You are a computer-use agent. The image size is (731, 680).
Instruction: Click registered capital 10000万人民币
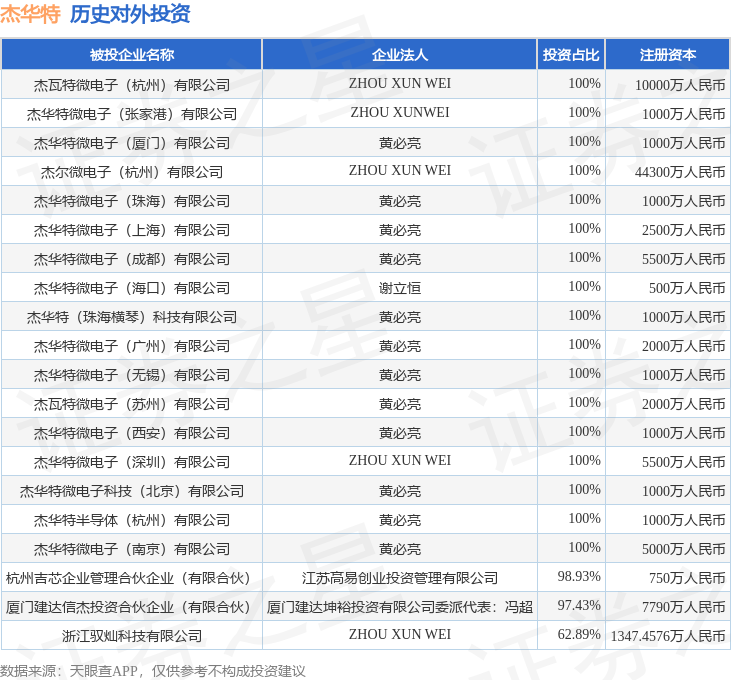pos(680,85)
